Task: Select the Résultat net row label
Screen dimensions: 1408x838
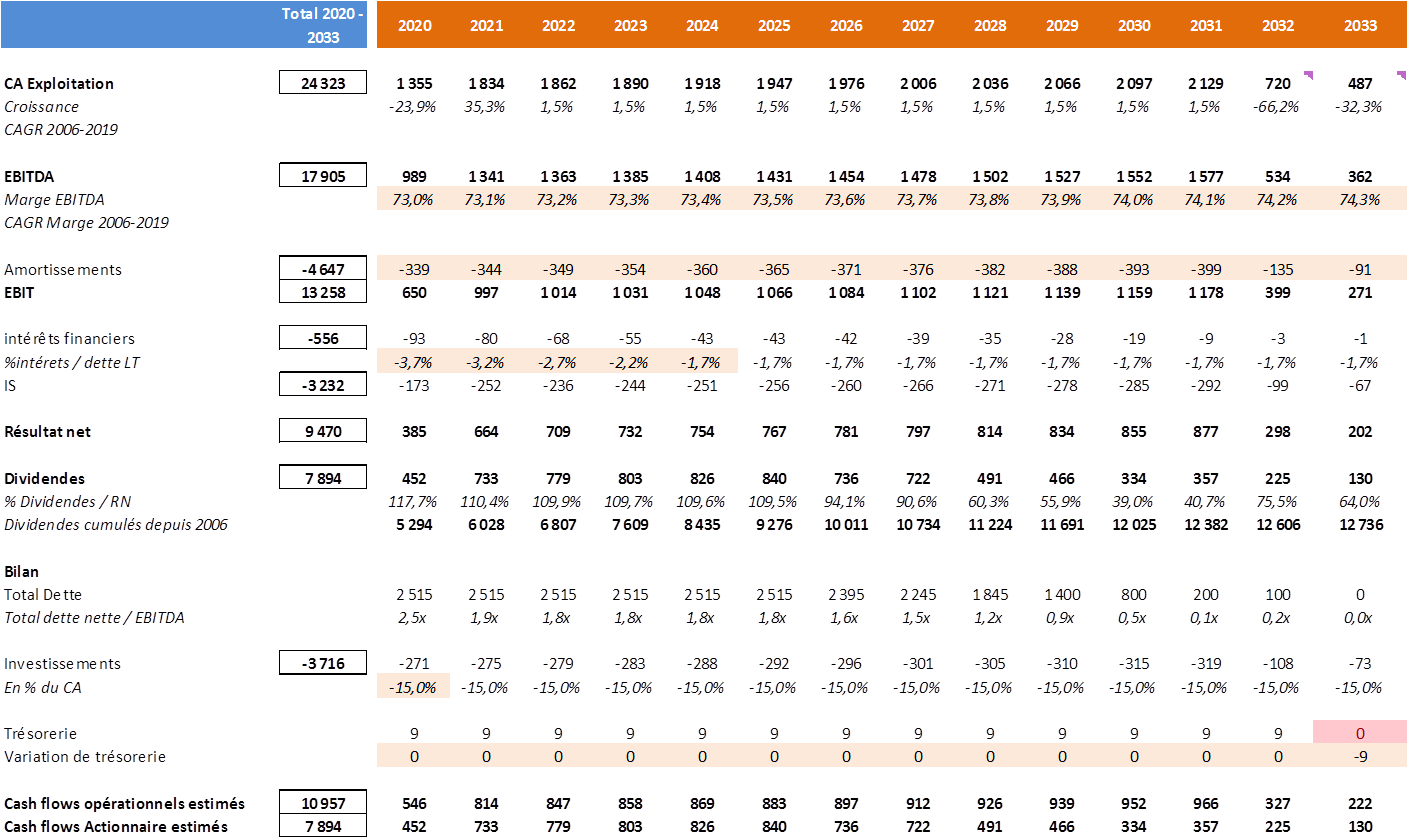Action: click(47, 432)
